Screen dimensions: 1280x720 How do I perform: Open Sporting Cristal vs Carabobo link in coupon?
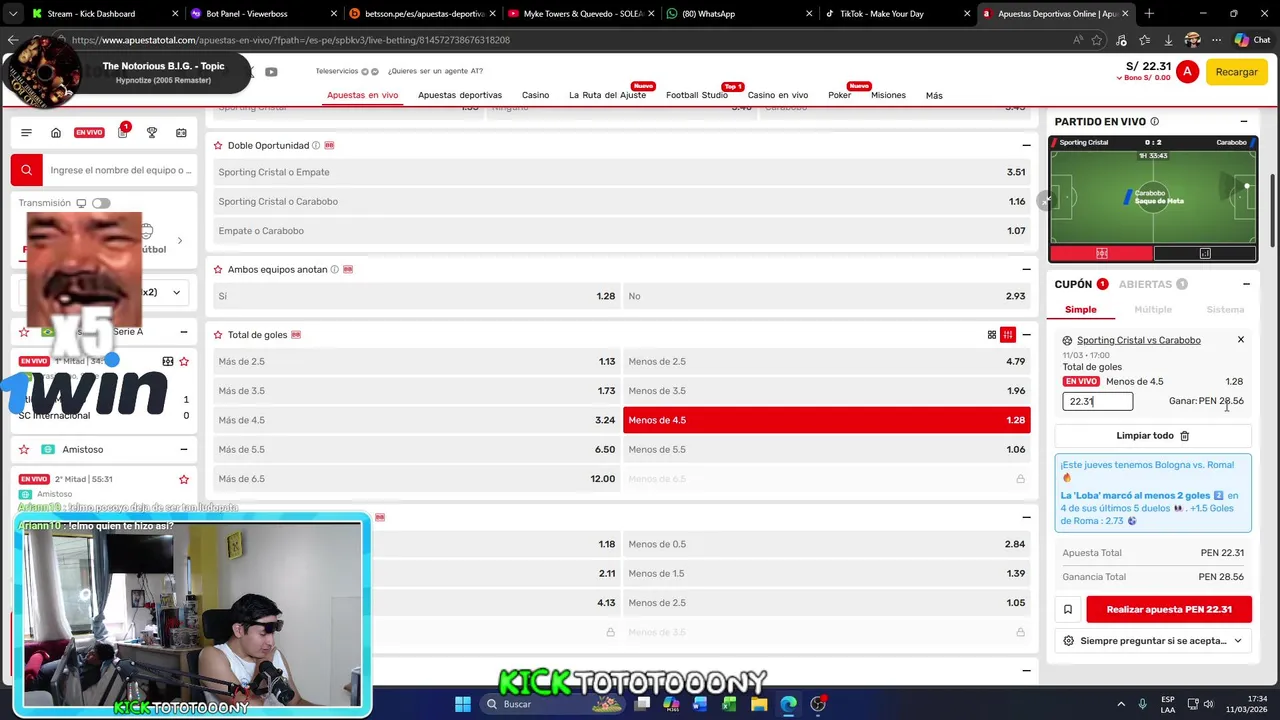(x=1139, y=340)
